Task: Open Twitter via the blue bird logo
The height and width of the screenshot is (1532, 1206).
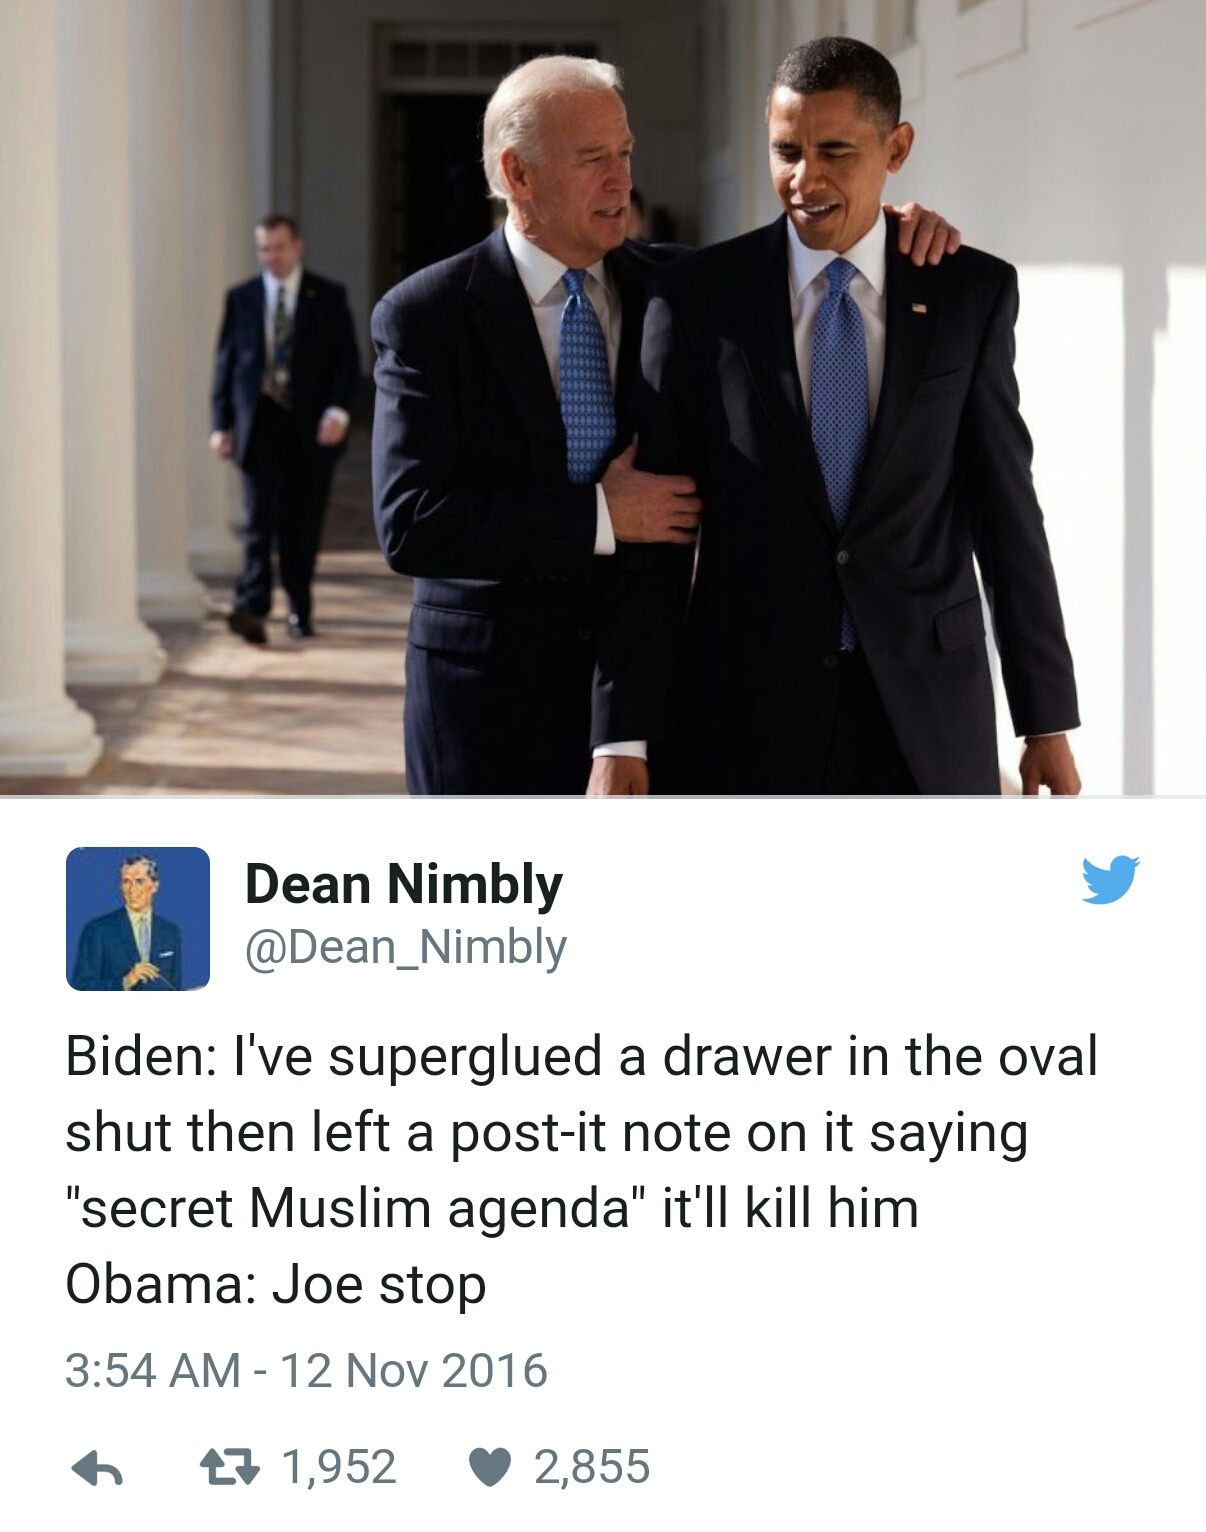Action: (x=1110, y=879)
